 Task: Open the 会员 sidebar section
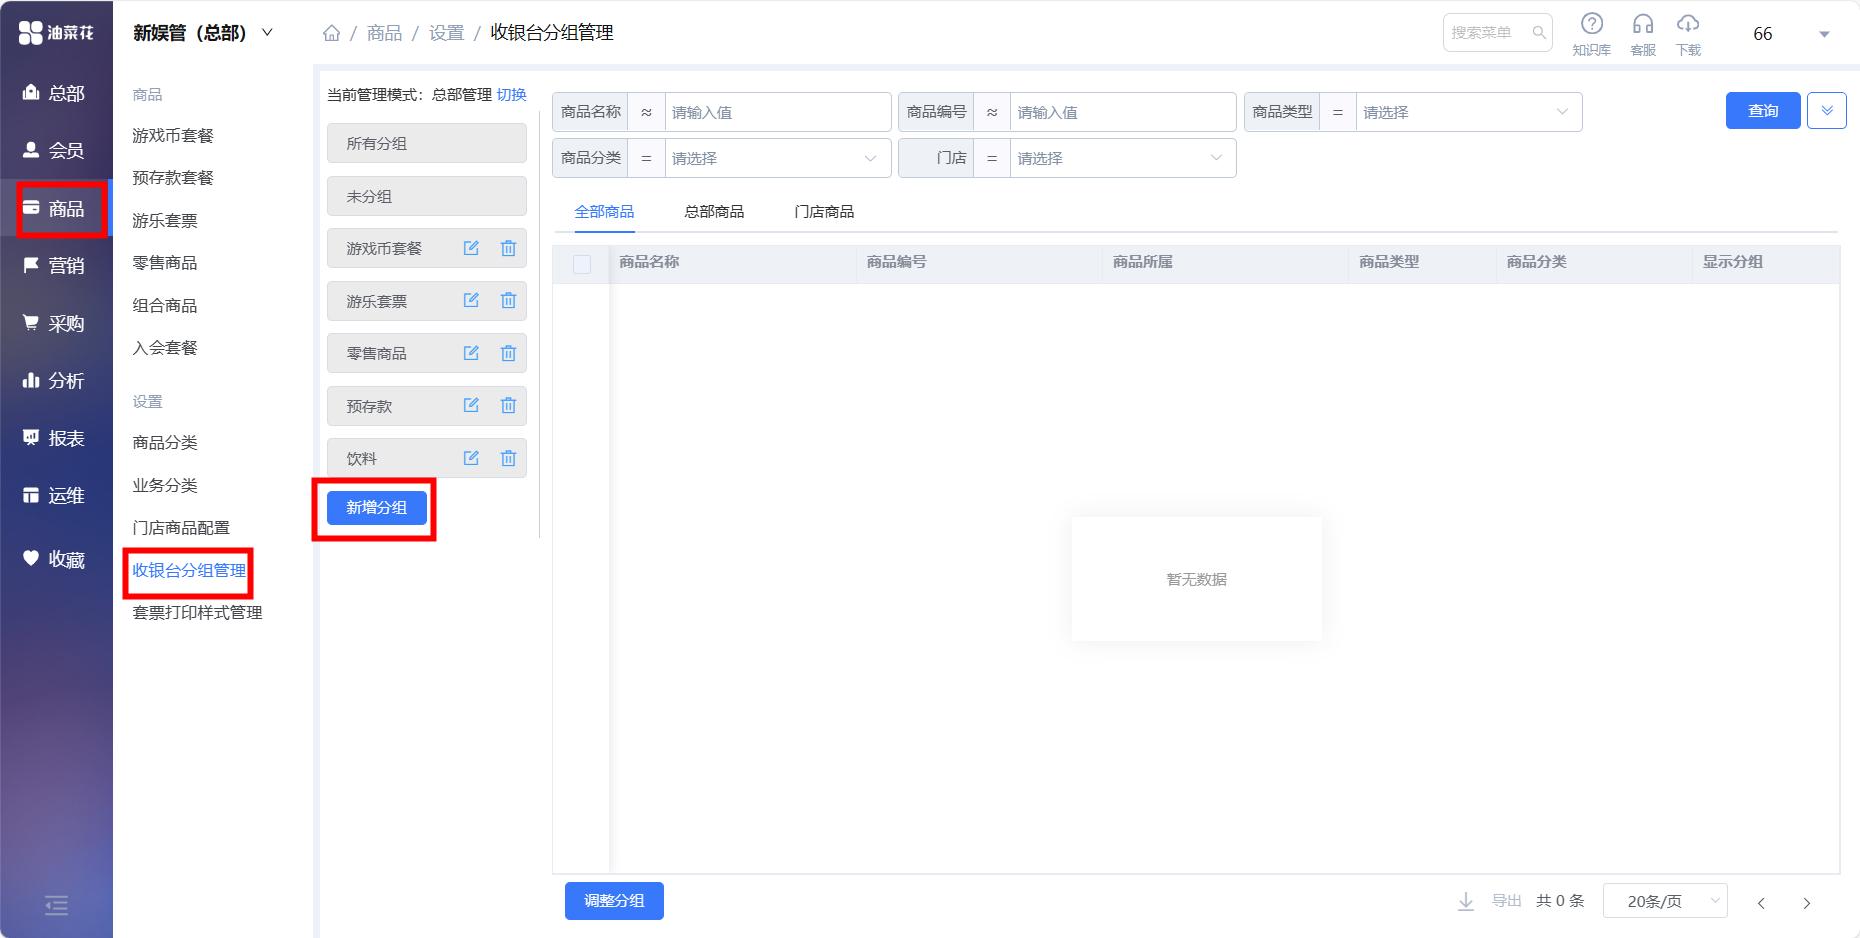[x=55, y=151]
